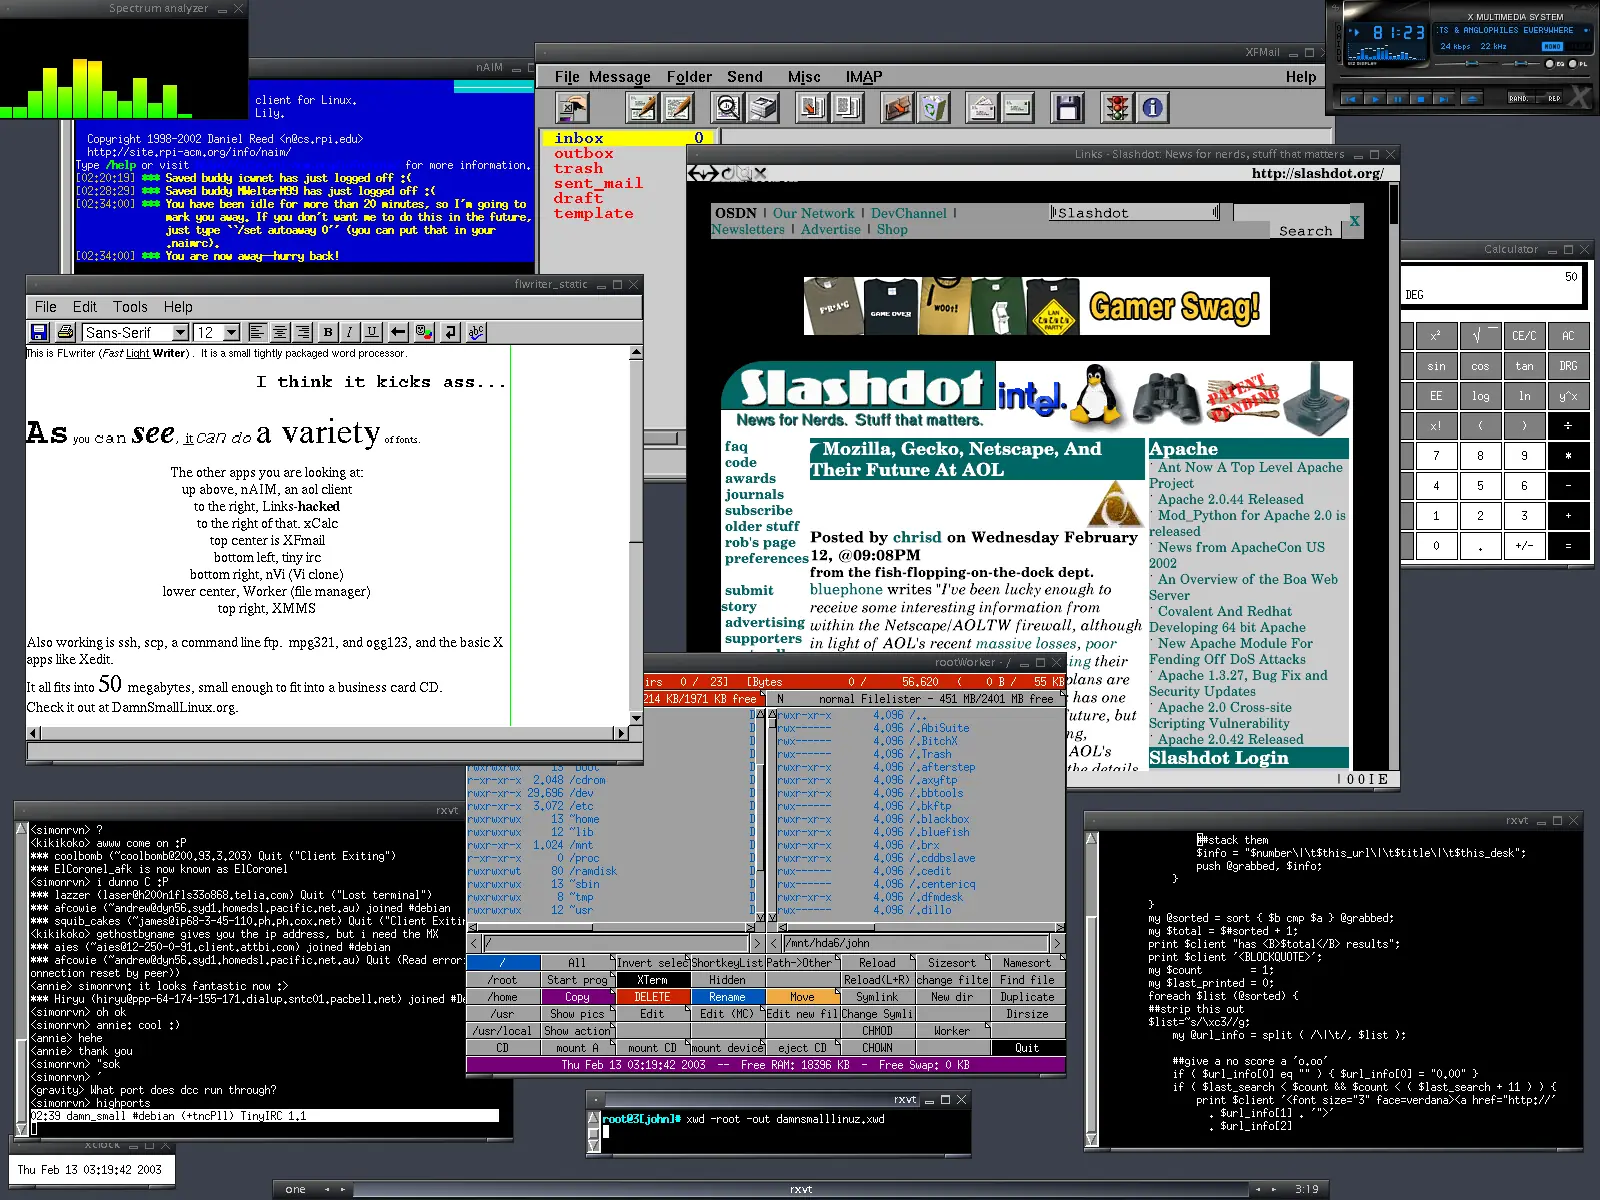Click the DELETE button in Worker
The image size is (1600, 1200).
click(652, 997)
